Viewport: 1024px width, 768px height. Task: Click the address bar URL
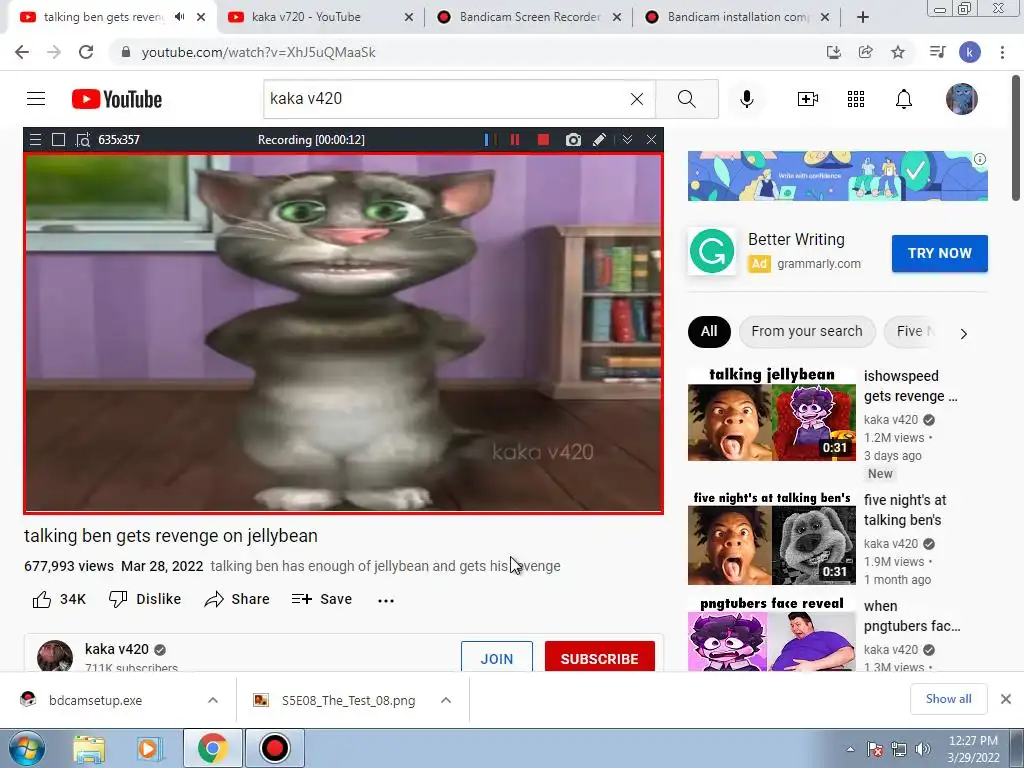click(259, 52)
